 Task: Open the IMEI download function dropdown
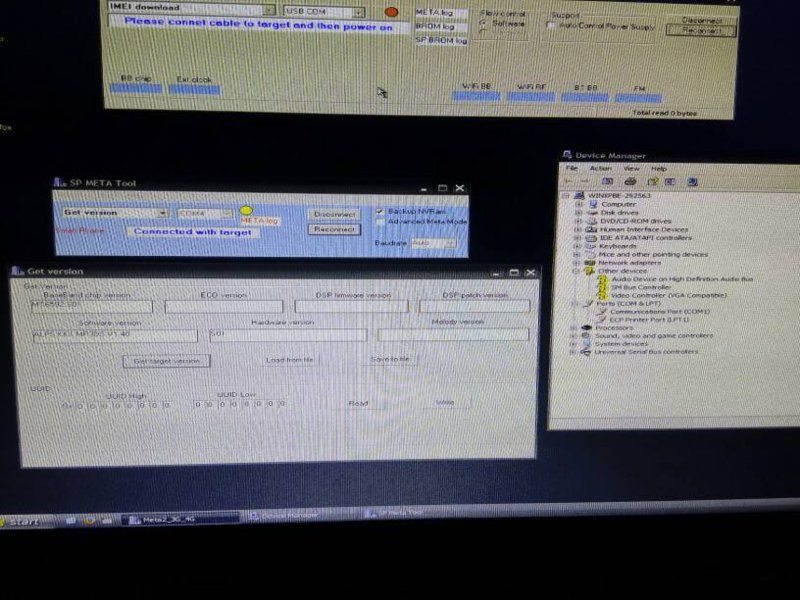pos(269,9)
